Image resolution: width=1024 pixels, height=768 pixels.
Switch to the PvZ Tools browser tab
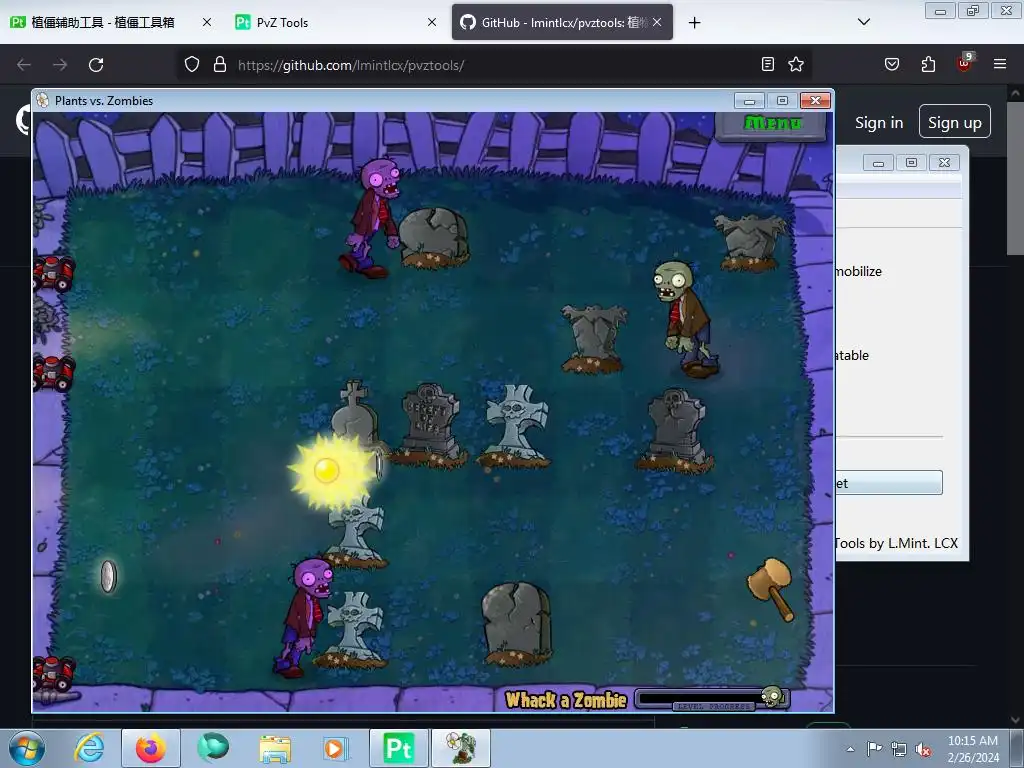pyautogui.click(x=282, y=22)
